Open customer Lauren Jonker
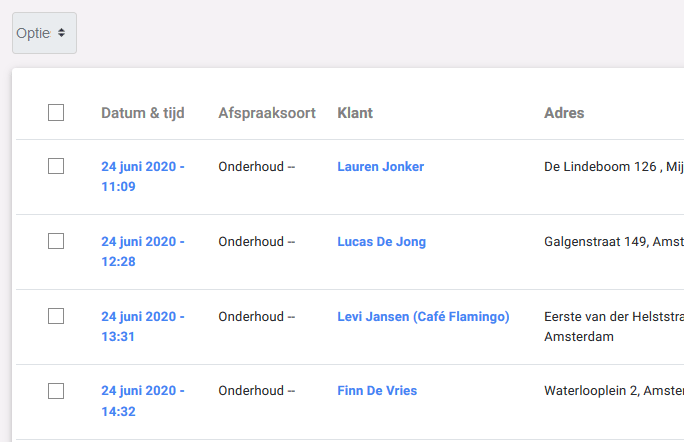Screen dimensions: 684x442 [380, 167]
